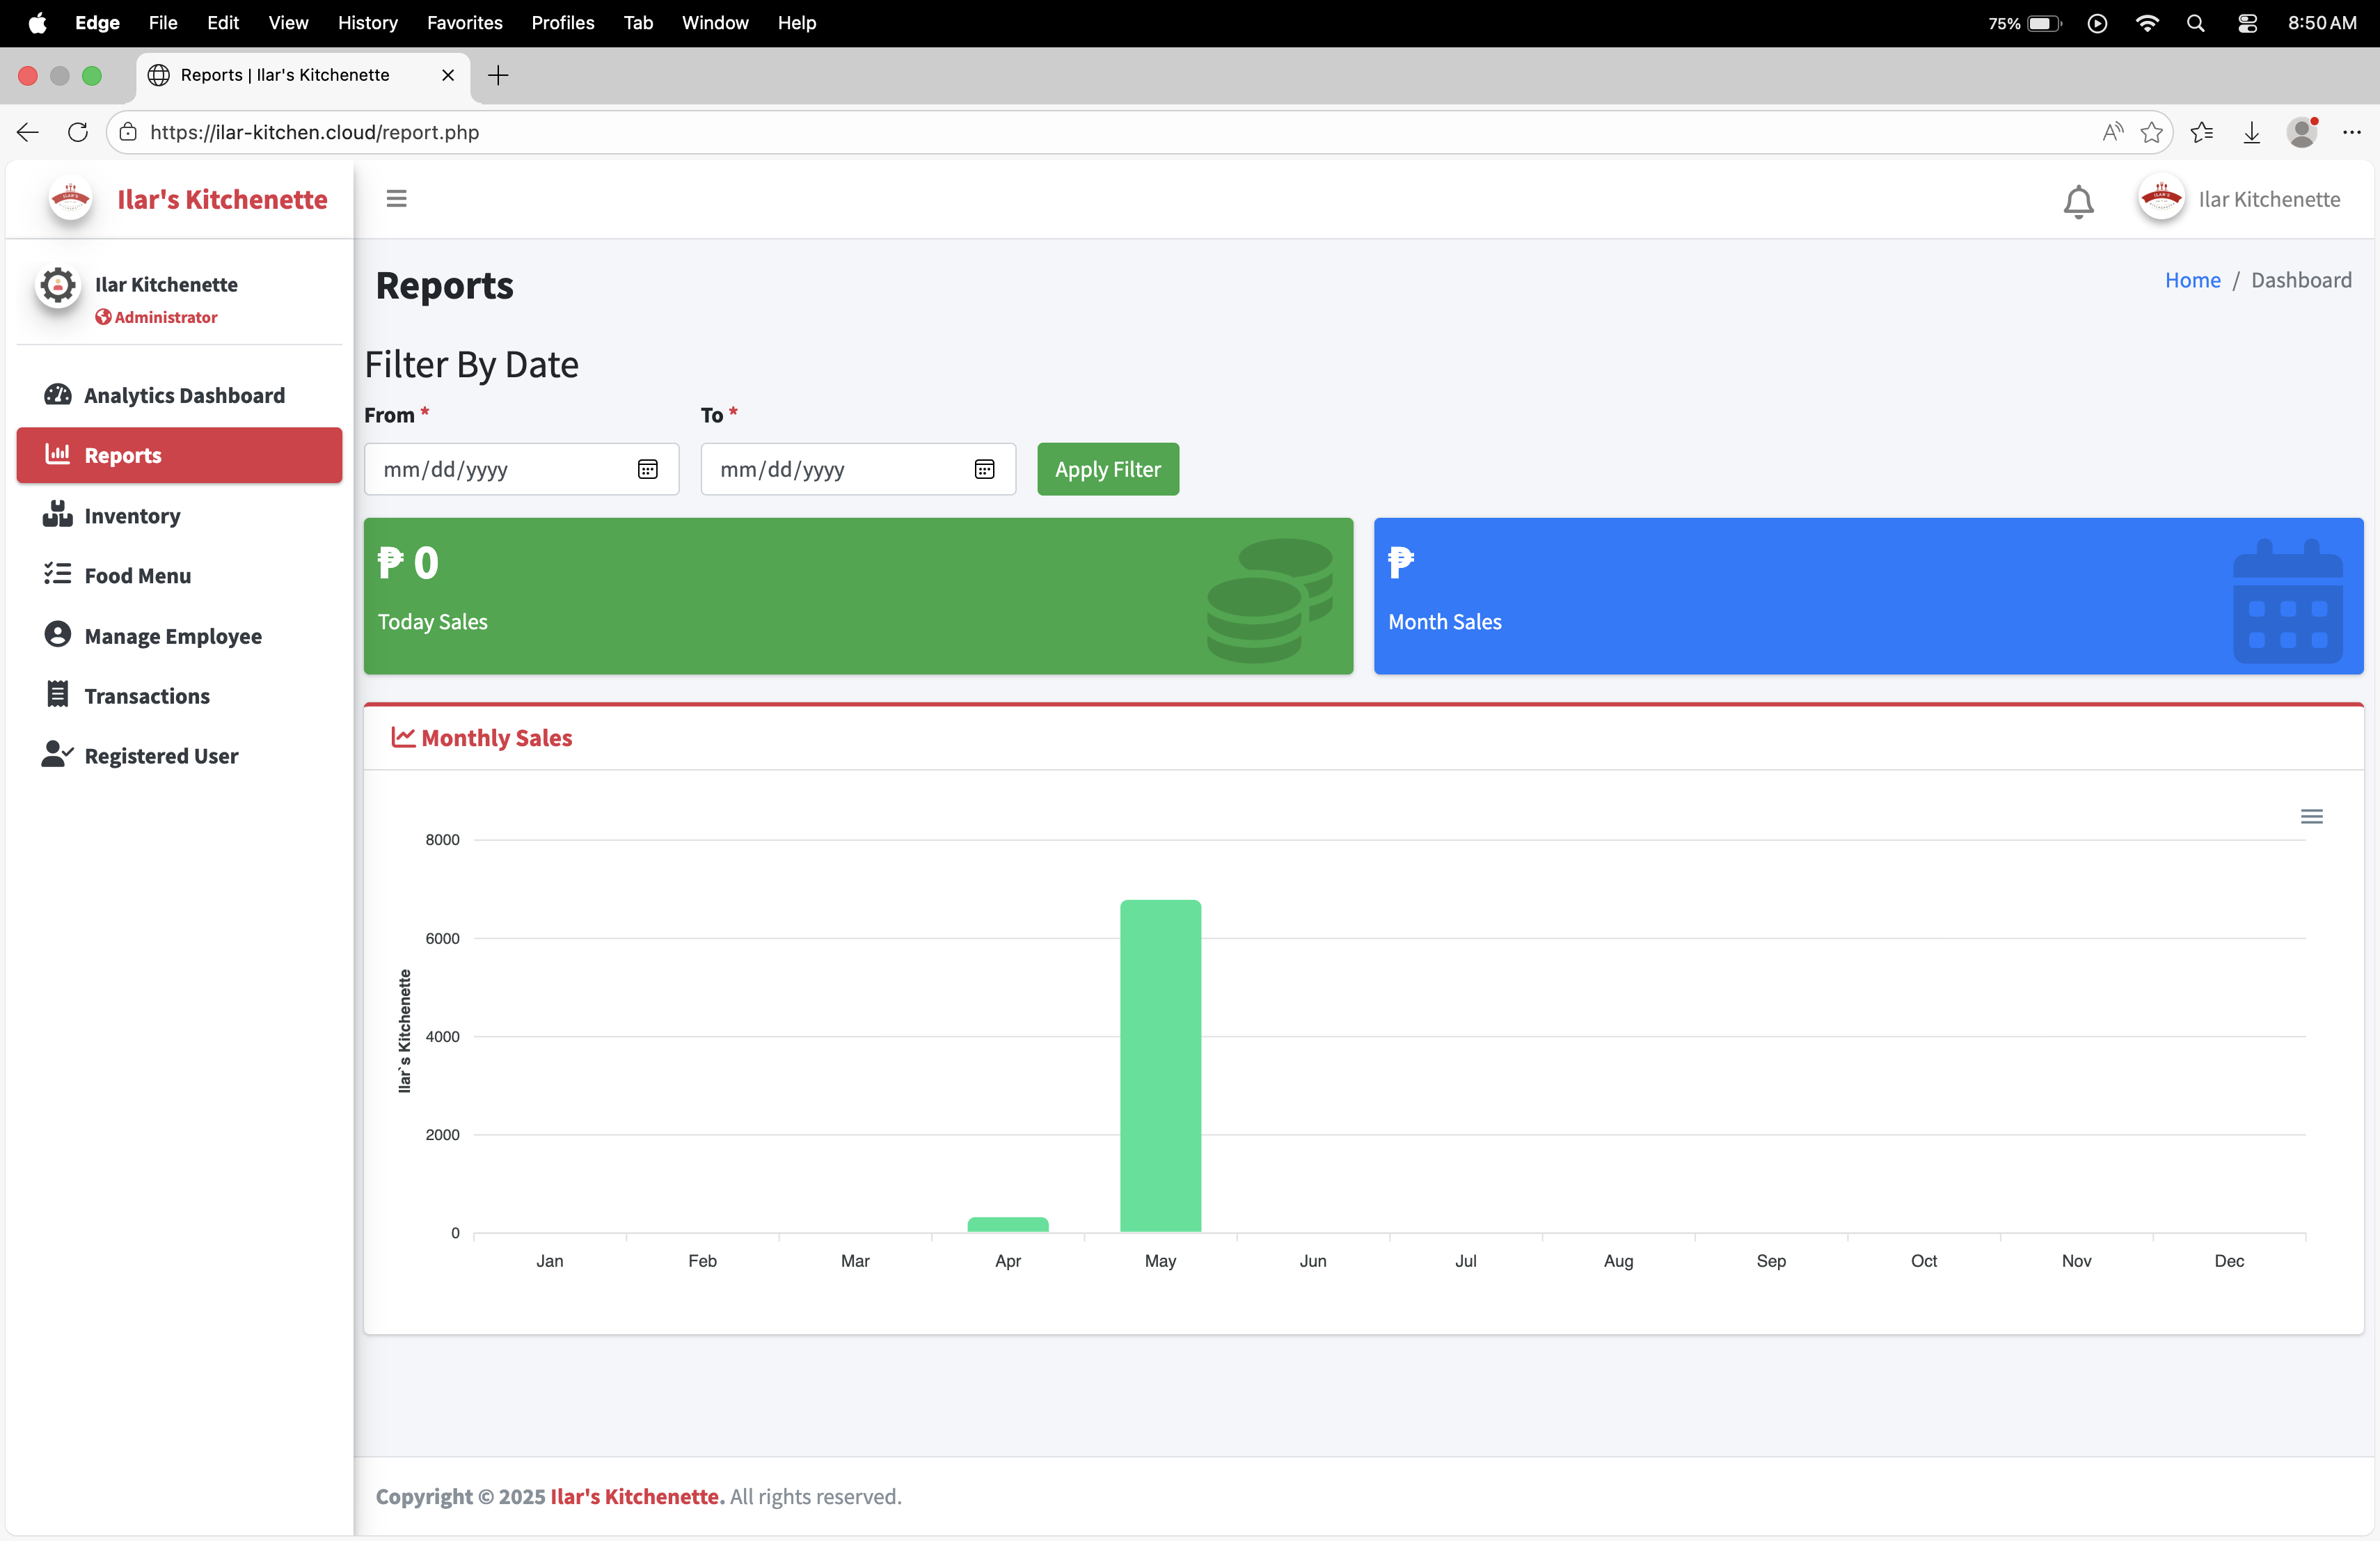Open the browser downloads icon
Viewport: 2380px width, 1541px height.
[x=2251, y=132]
